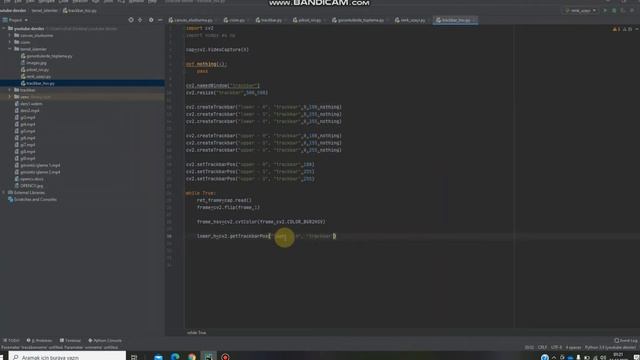Open Project panel settings gear

(x=151, y=20)
